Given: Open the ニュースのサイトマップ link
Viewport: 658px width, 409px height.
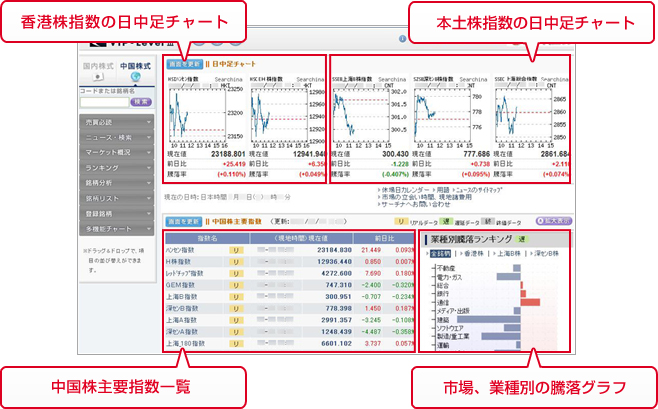Looking at the screenshot, I should 478,190.
